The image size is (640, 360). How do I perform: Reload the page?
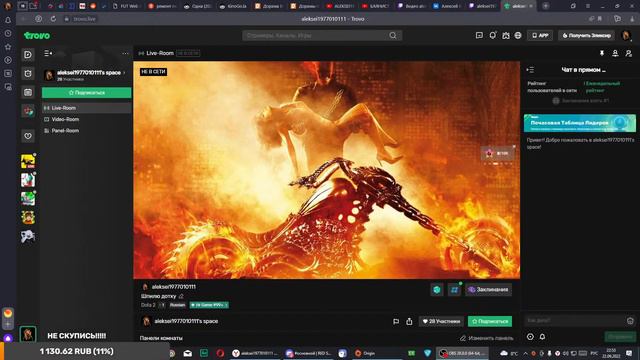(53, 19)
